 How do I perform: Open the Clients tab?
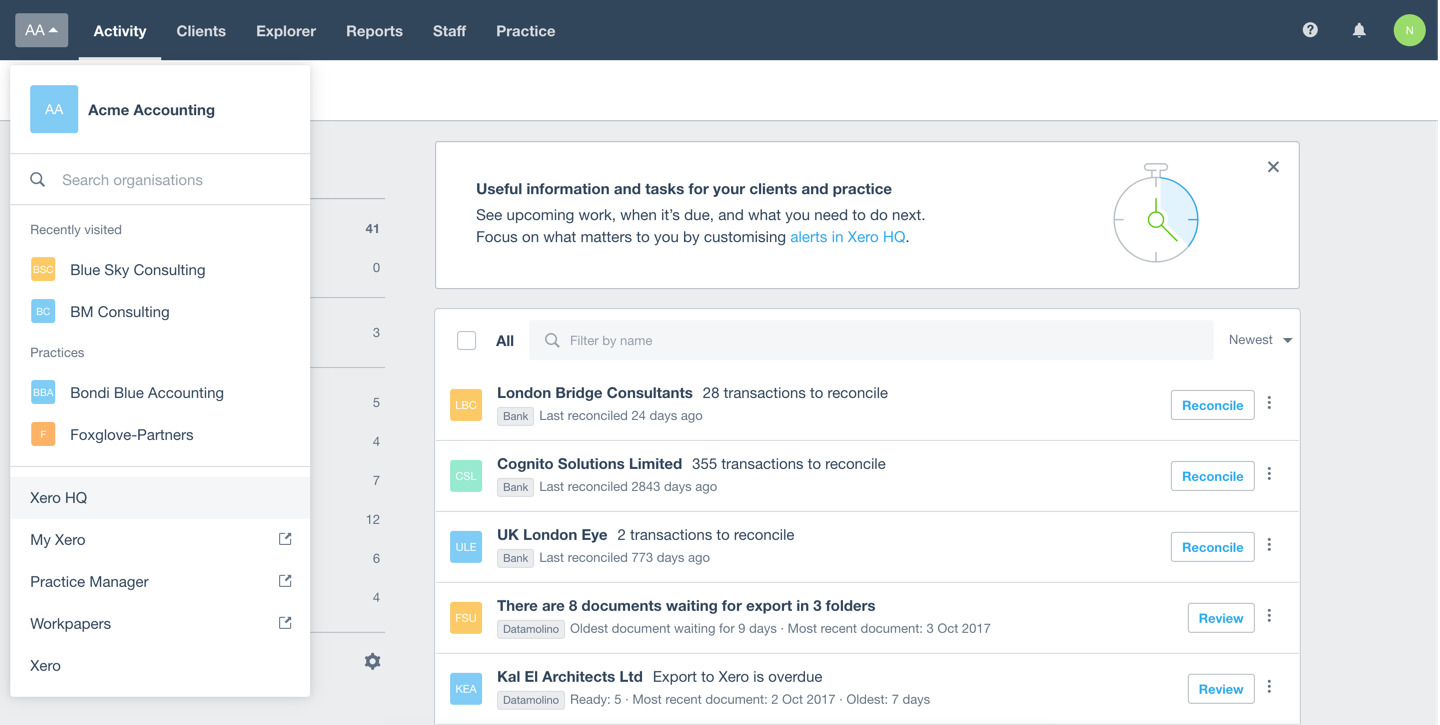click(x=201, y=31)
